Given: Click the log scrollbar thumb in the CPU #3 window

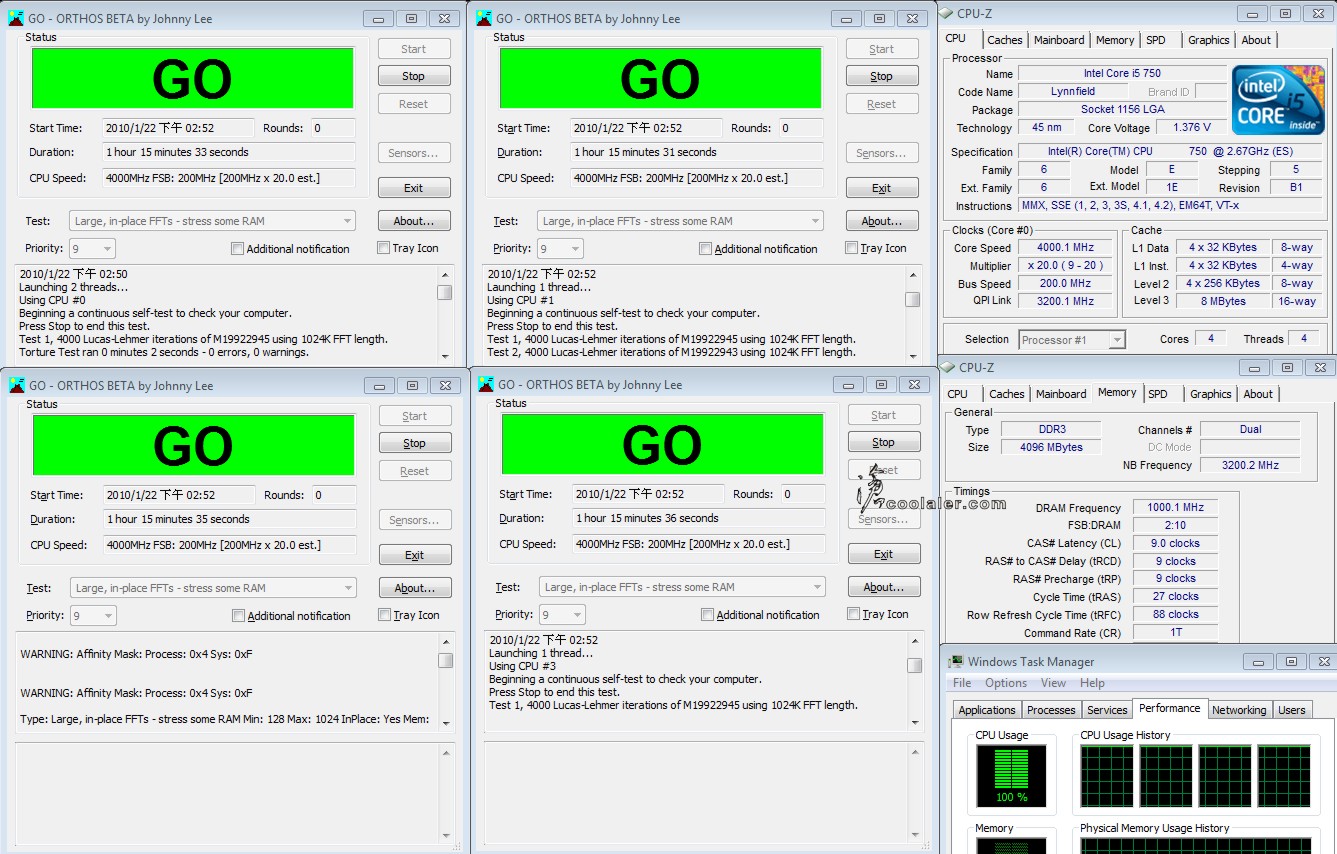Looking at the screenshot, I should pos(915,666).
